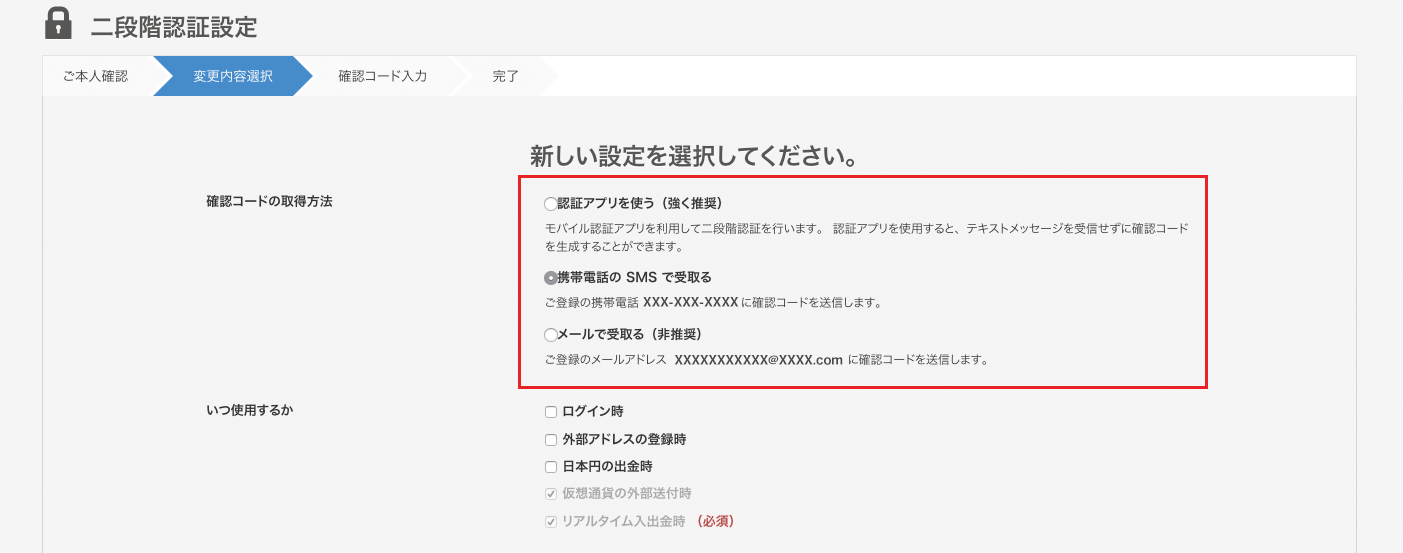Click the masked email XXXXXXXXXXX@XXXX.com

759,360
